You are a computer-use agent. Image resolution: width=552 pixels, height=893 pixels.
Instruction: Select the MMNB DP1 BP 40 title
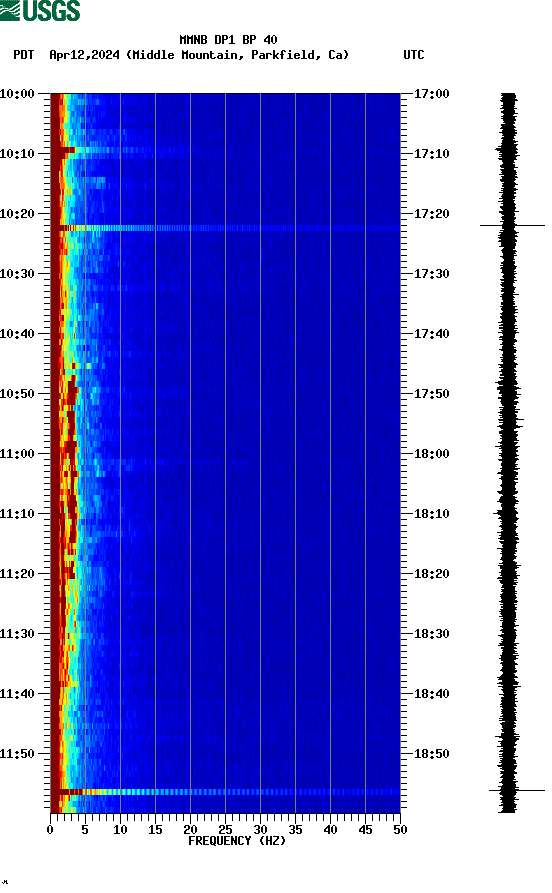pyautogui.click(x=228, y=40)
